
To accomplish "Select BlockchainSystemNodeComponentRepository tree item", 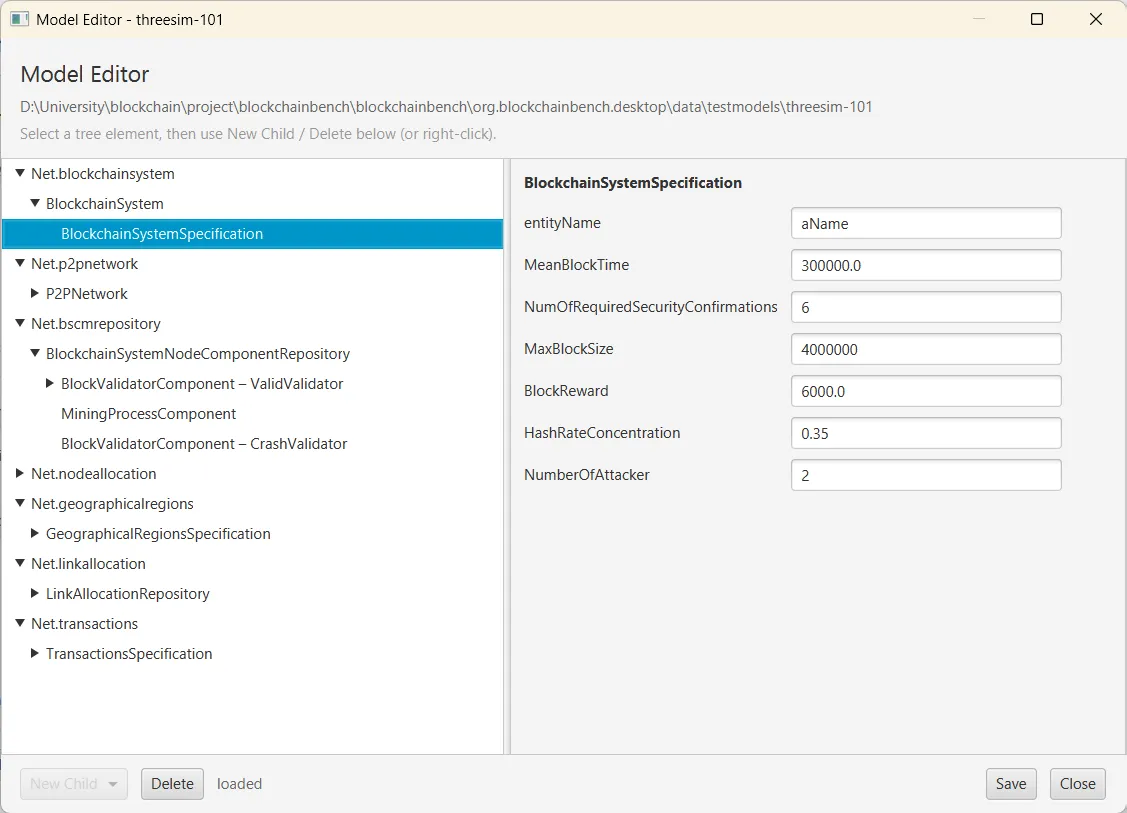I will point(252,354).
